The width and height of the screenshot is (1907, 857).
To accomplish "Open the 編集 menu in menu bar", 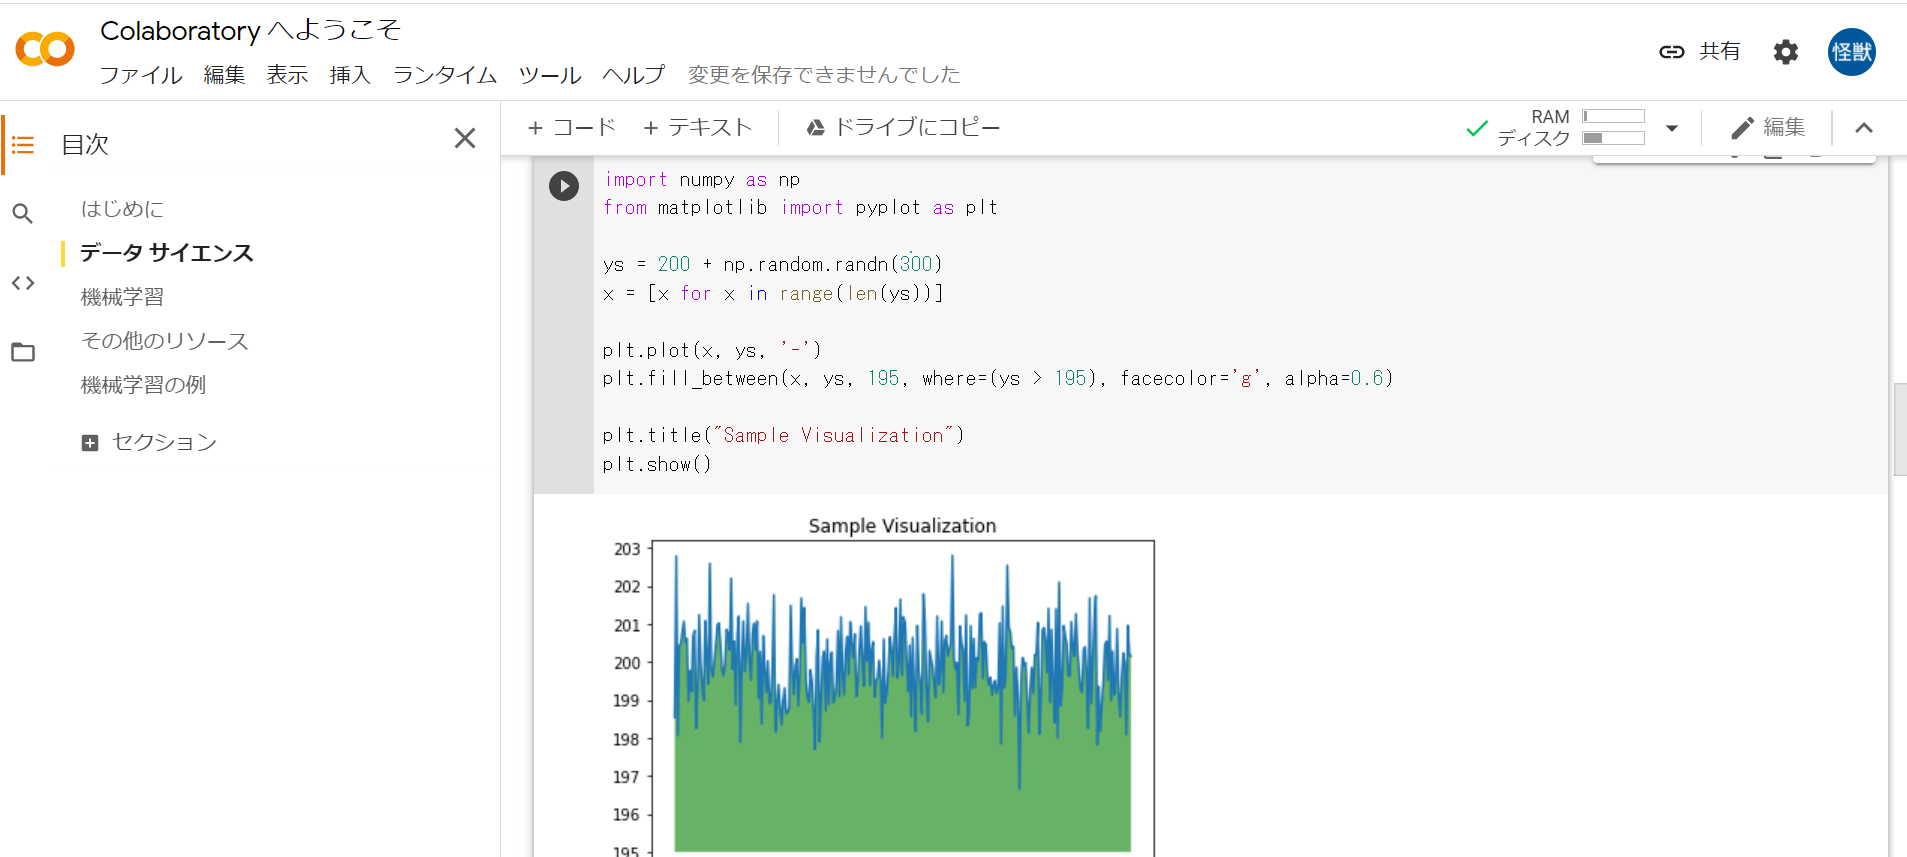I will tap(224, 75).
